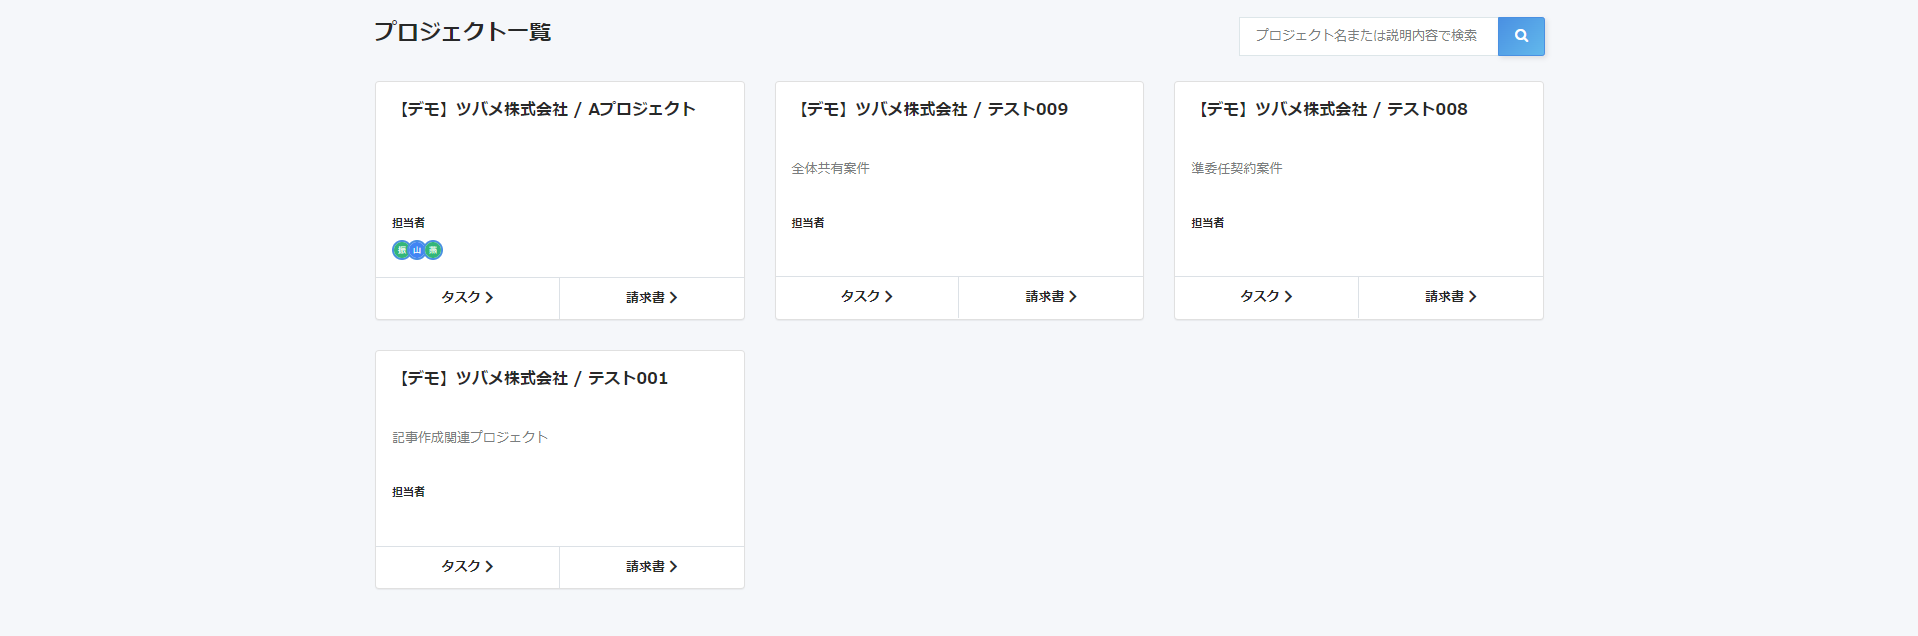
Task: Click the 燕 assignee avatar on Aプロジェクト
Action: click(x=433, y=250)
